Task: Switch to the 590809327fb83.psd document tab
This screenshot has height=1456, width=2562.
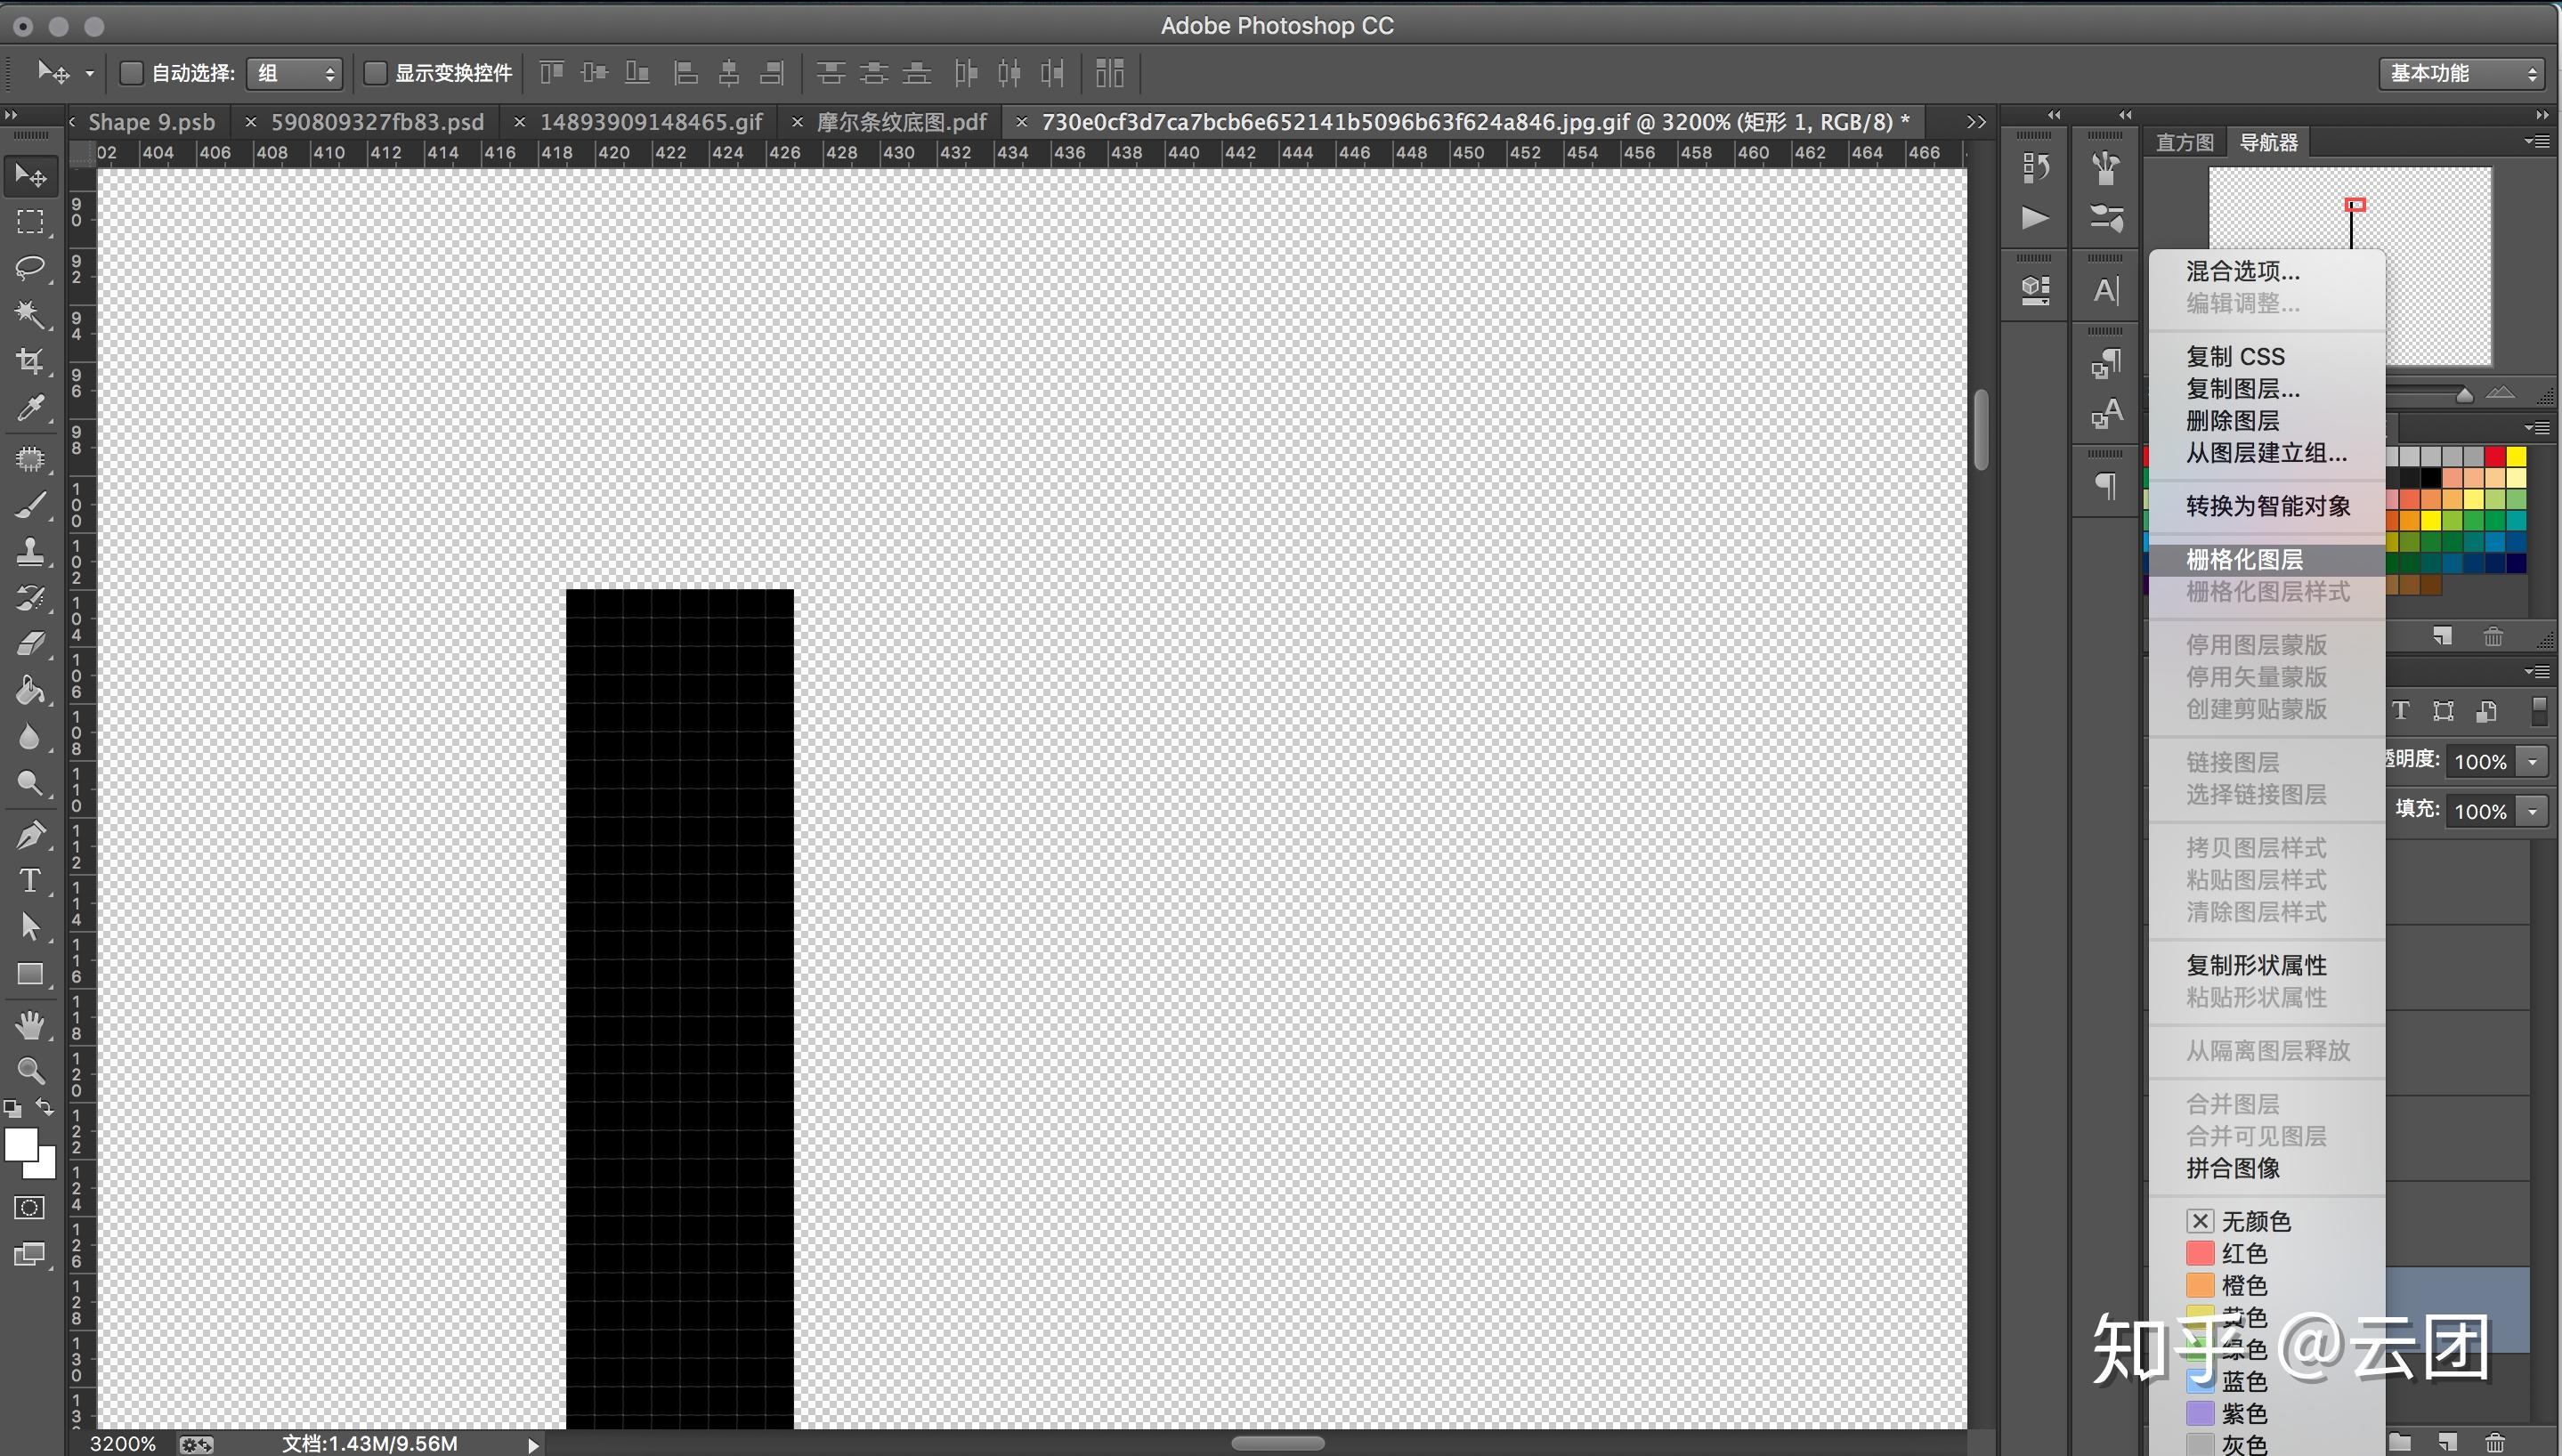Action: tap(377, 122)
